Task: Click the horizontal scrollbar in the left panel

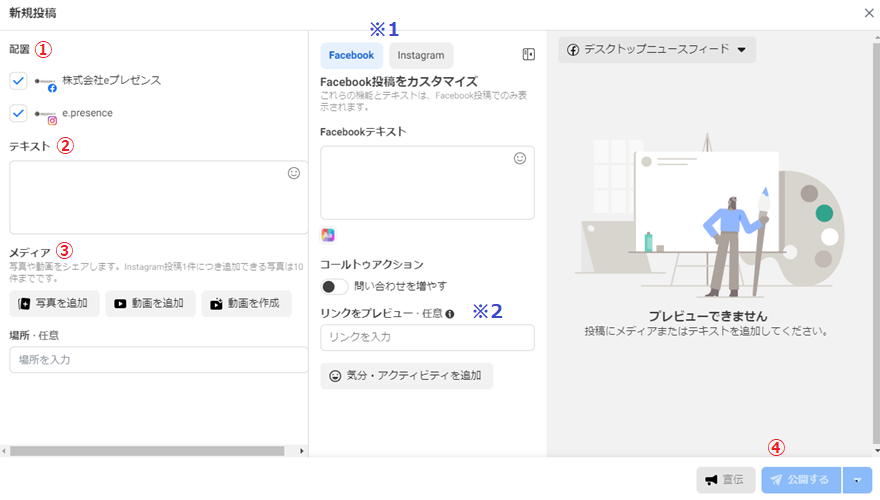Action: point(147,451)
